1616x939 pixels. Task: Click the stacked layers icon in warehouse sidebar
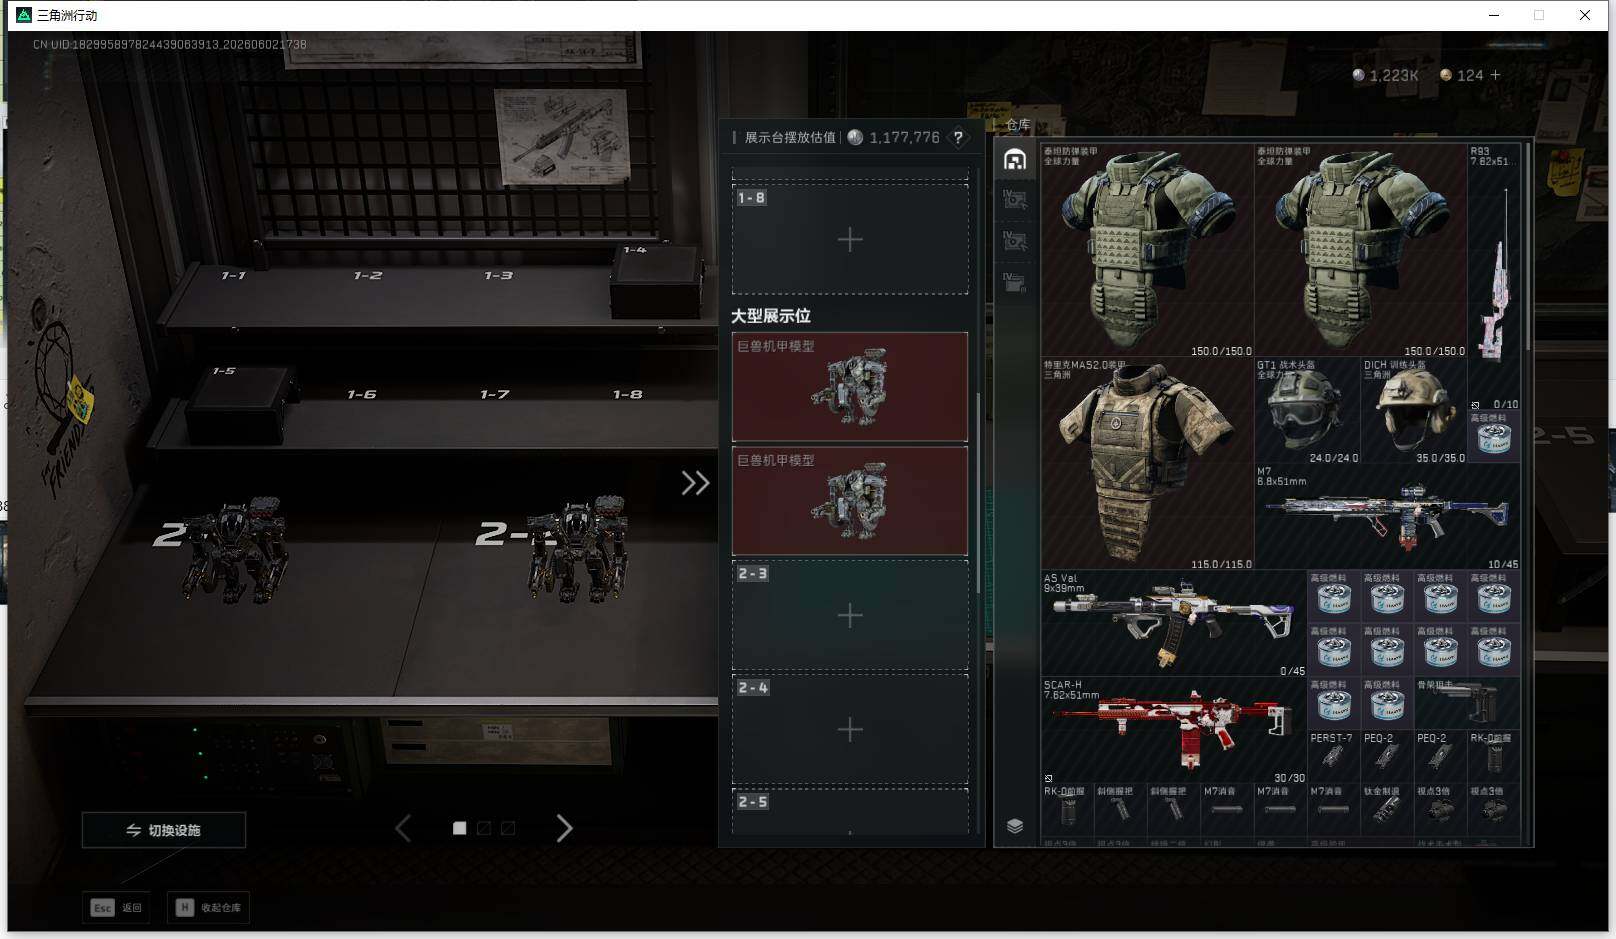1015,826
